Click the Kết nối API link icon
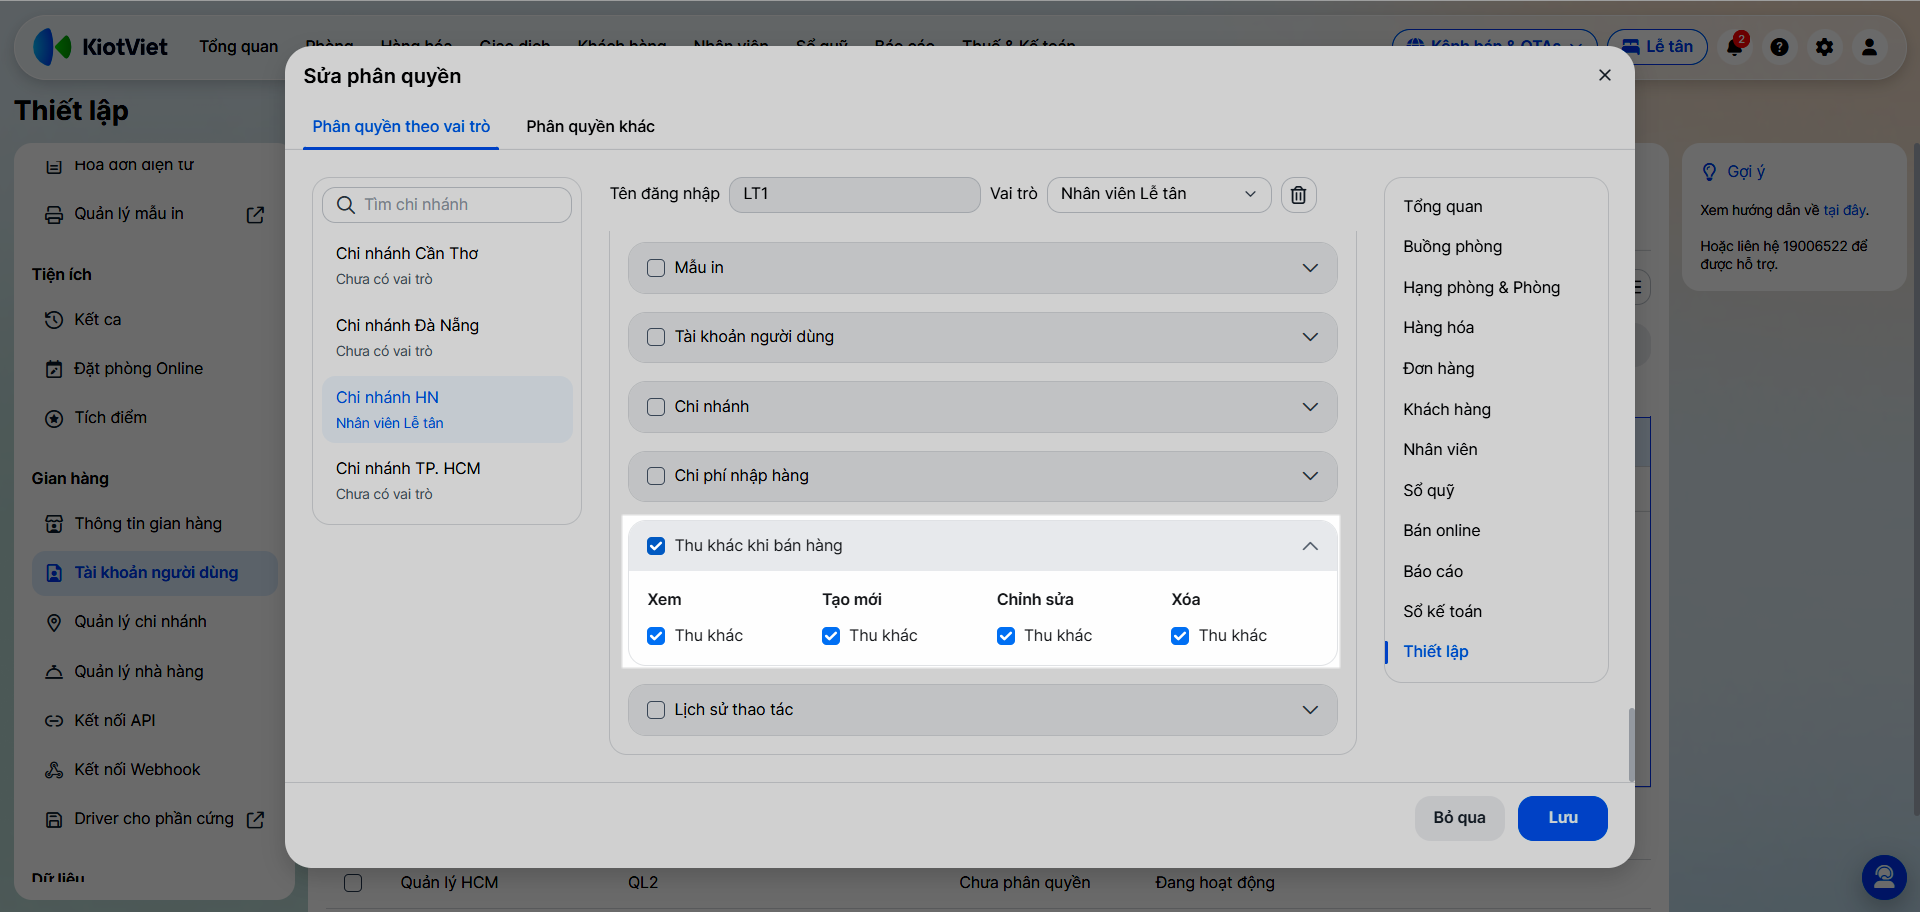 coord(54,721)
